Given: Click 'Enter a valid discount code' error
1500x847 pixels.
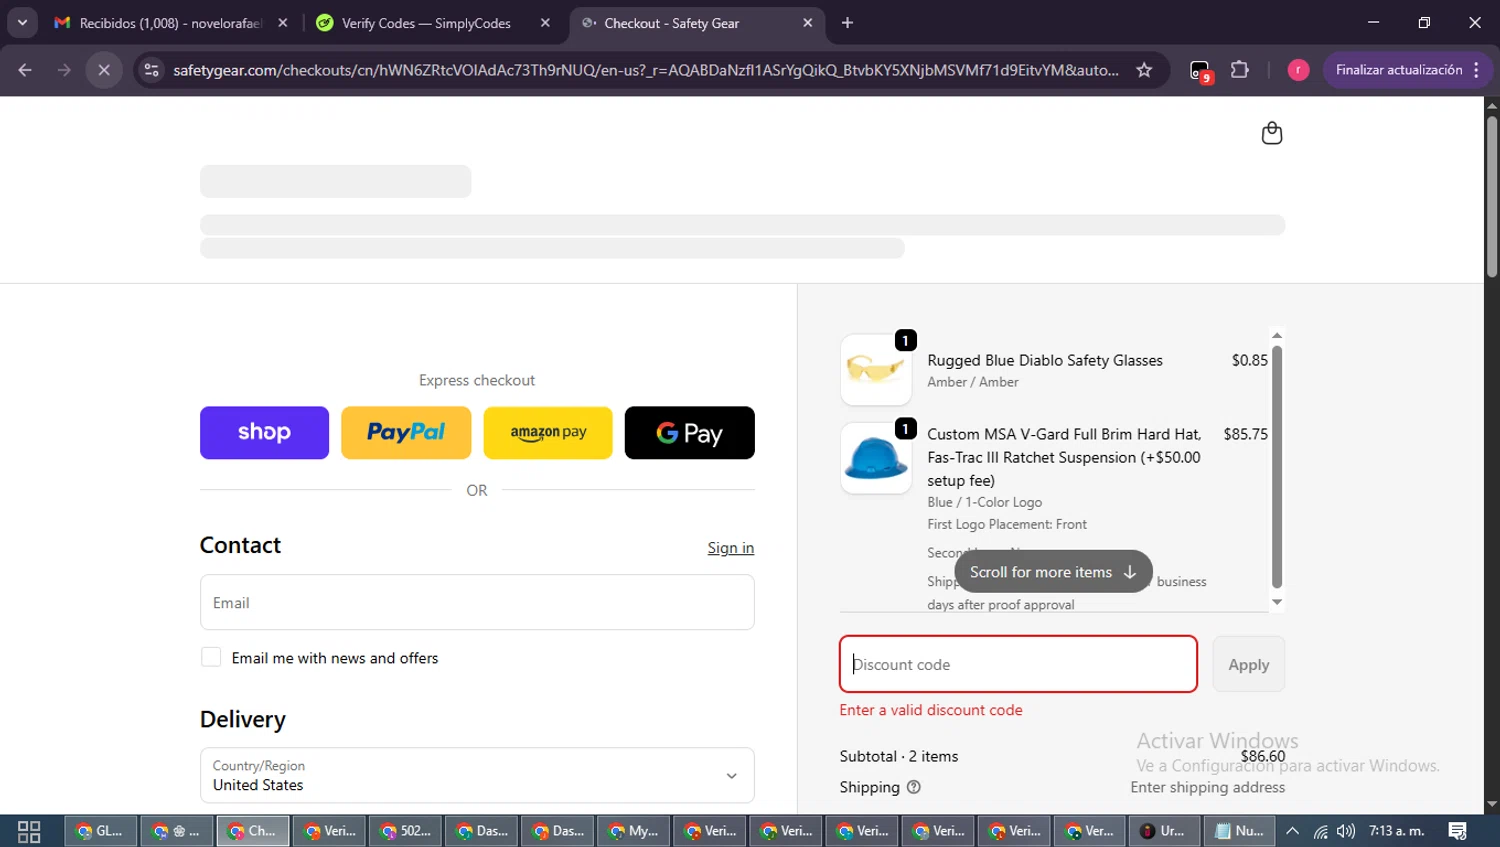Looking at the screenshot, I should 931,710.
